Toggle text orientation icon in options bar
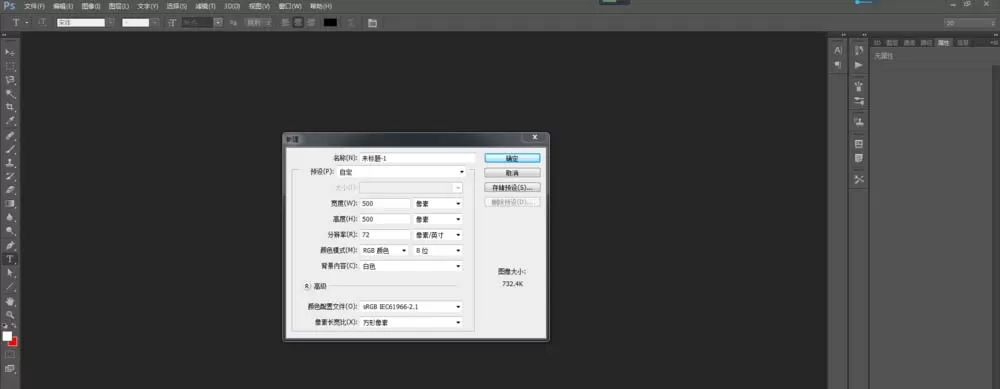This screenshot has width=1000, height=389. coord(42,22)
